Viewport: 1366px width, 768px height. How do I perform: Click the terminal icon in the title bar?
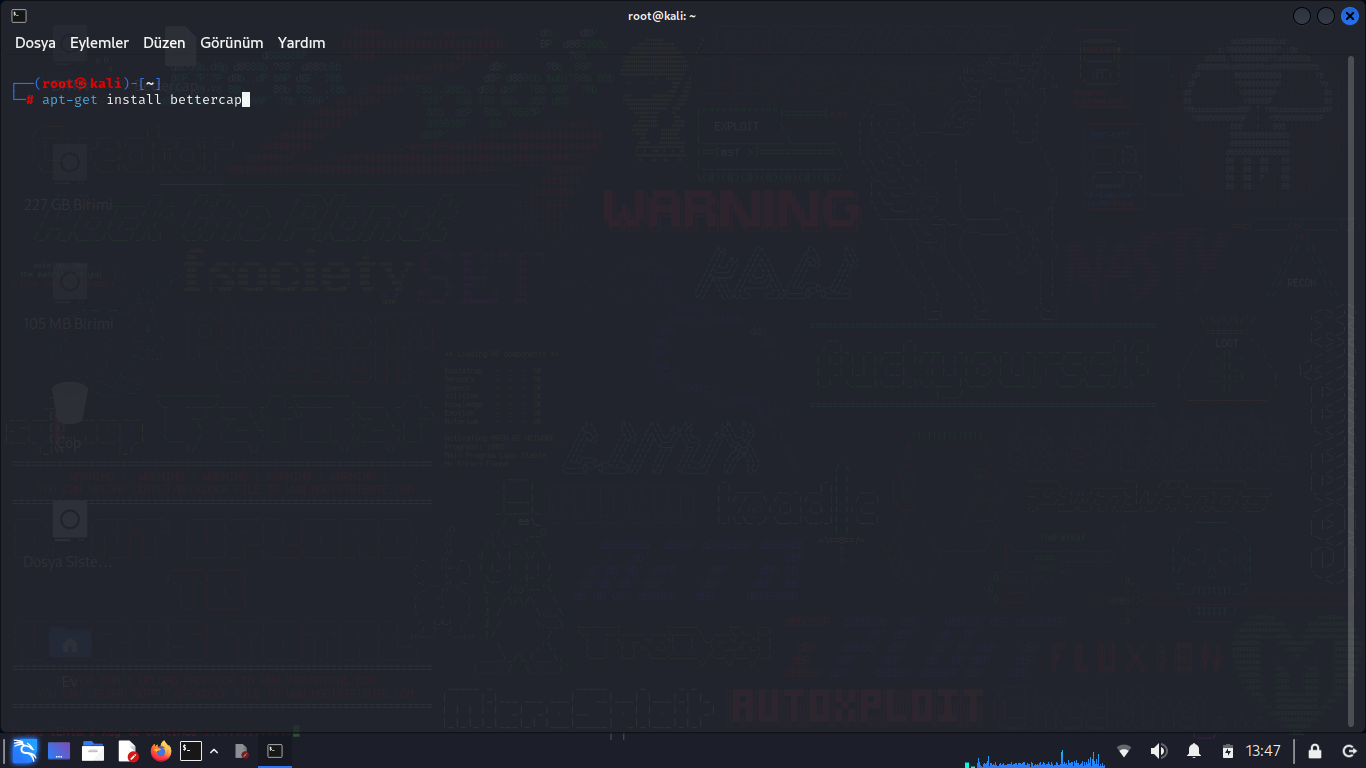click(19, 15)
